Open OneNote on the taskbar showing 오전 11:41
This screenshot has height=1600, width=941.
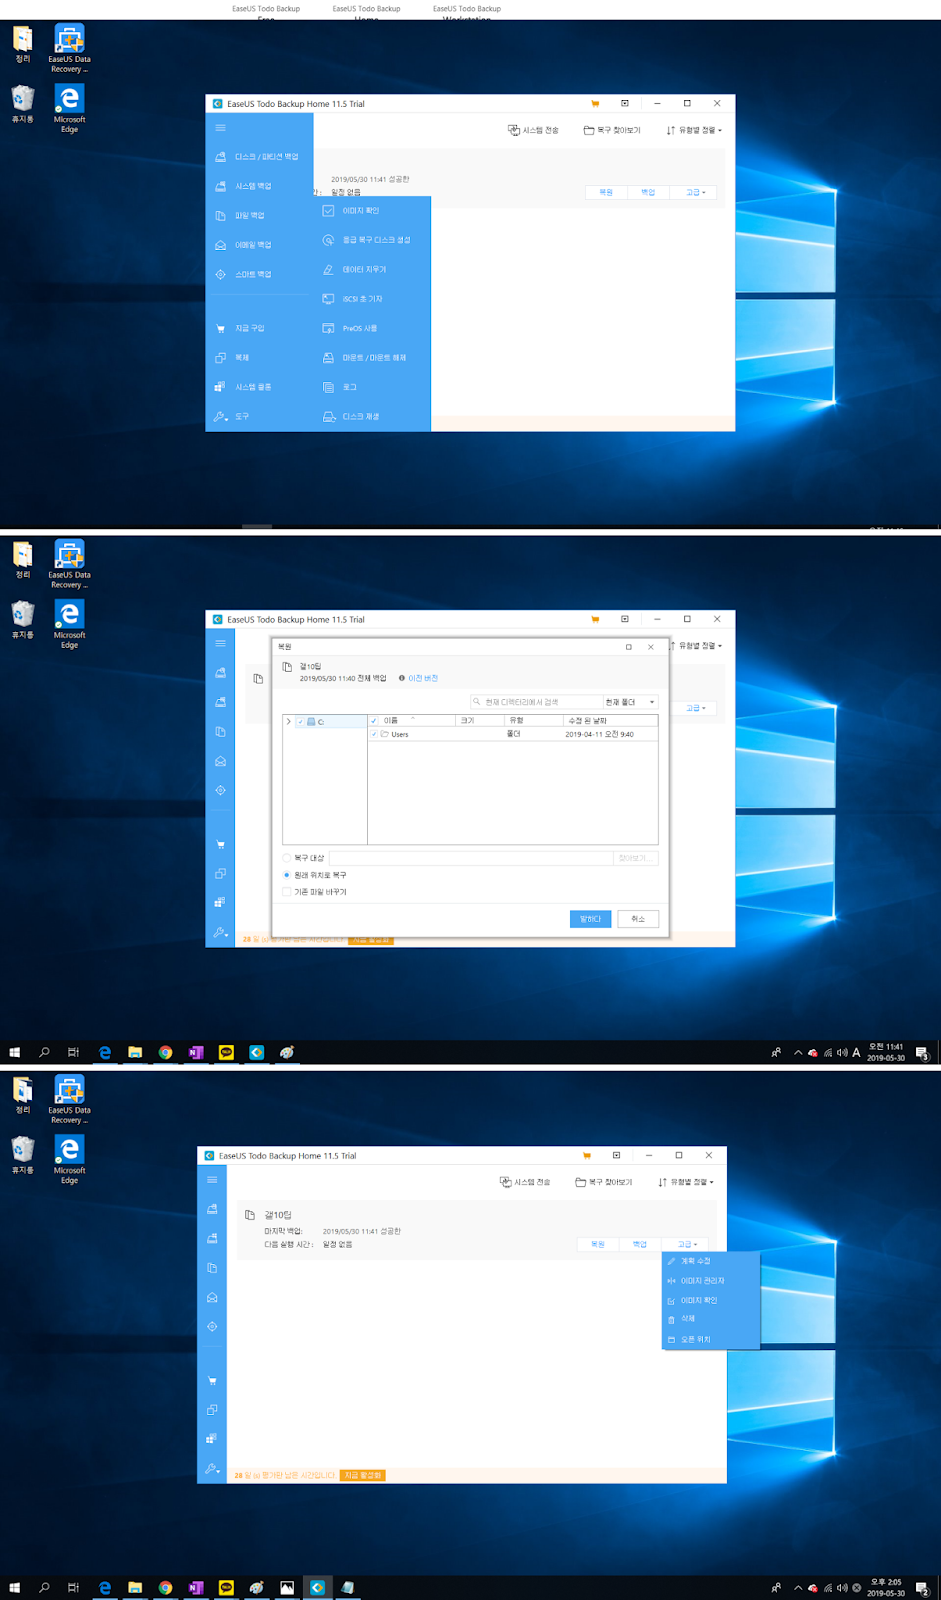tap(196, 1052)
